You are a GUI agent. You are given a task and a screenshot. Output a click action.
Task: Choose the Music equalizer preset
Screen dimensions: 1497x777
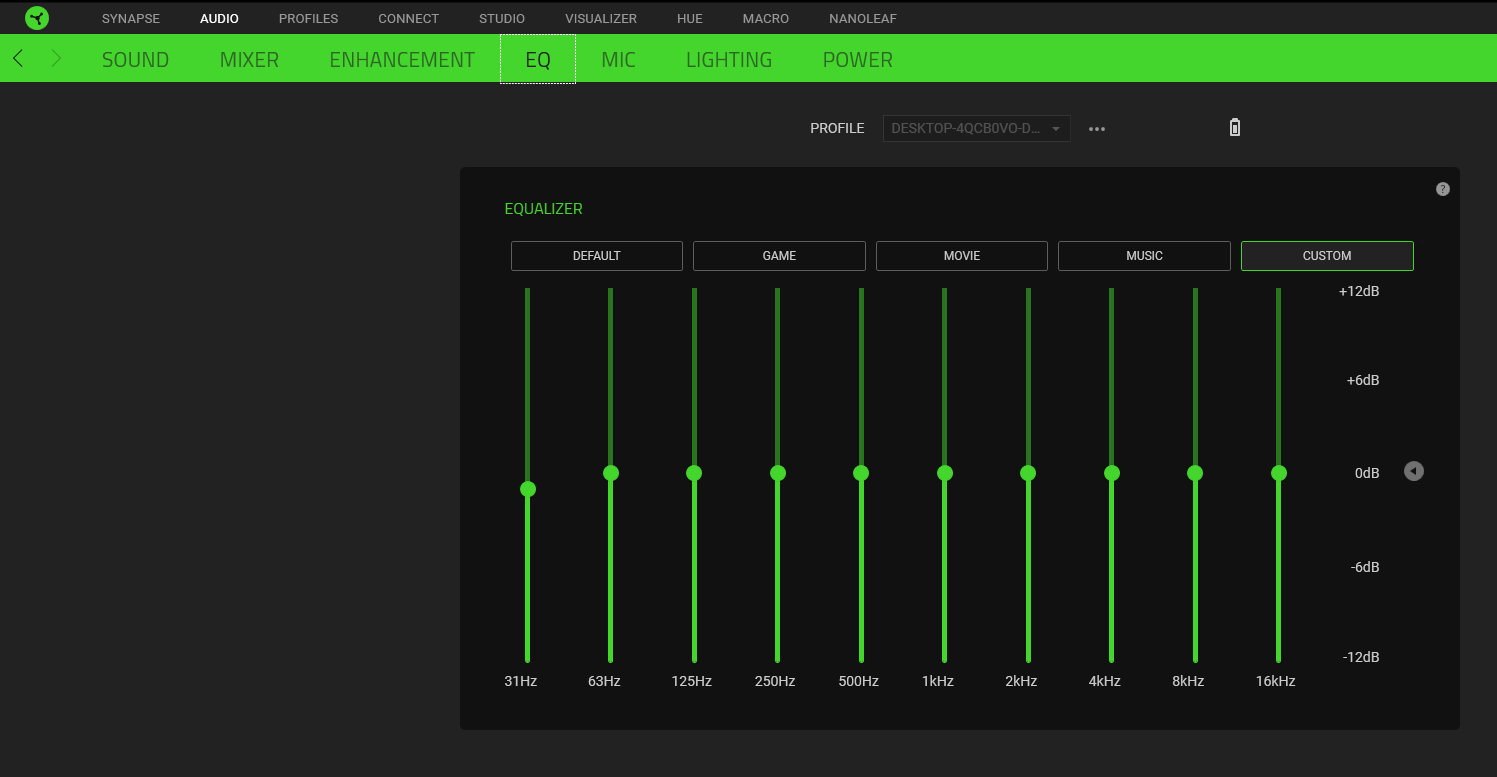[x=1144, y=256]
